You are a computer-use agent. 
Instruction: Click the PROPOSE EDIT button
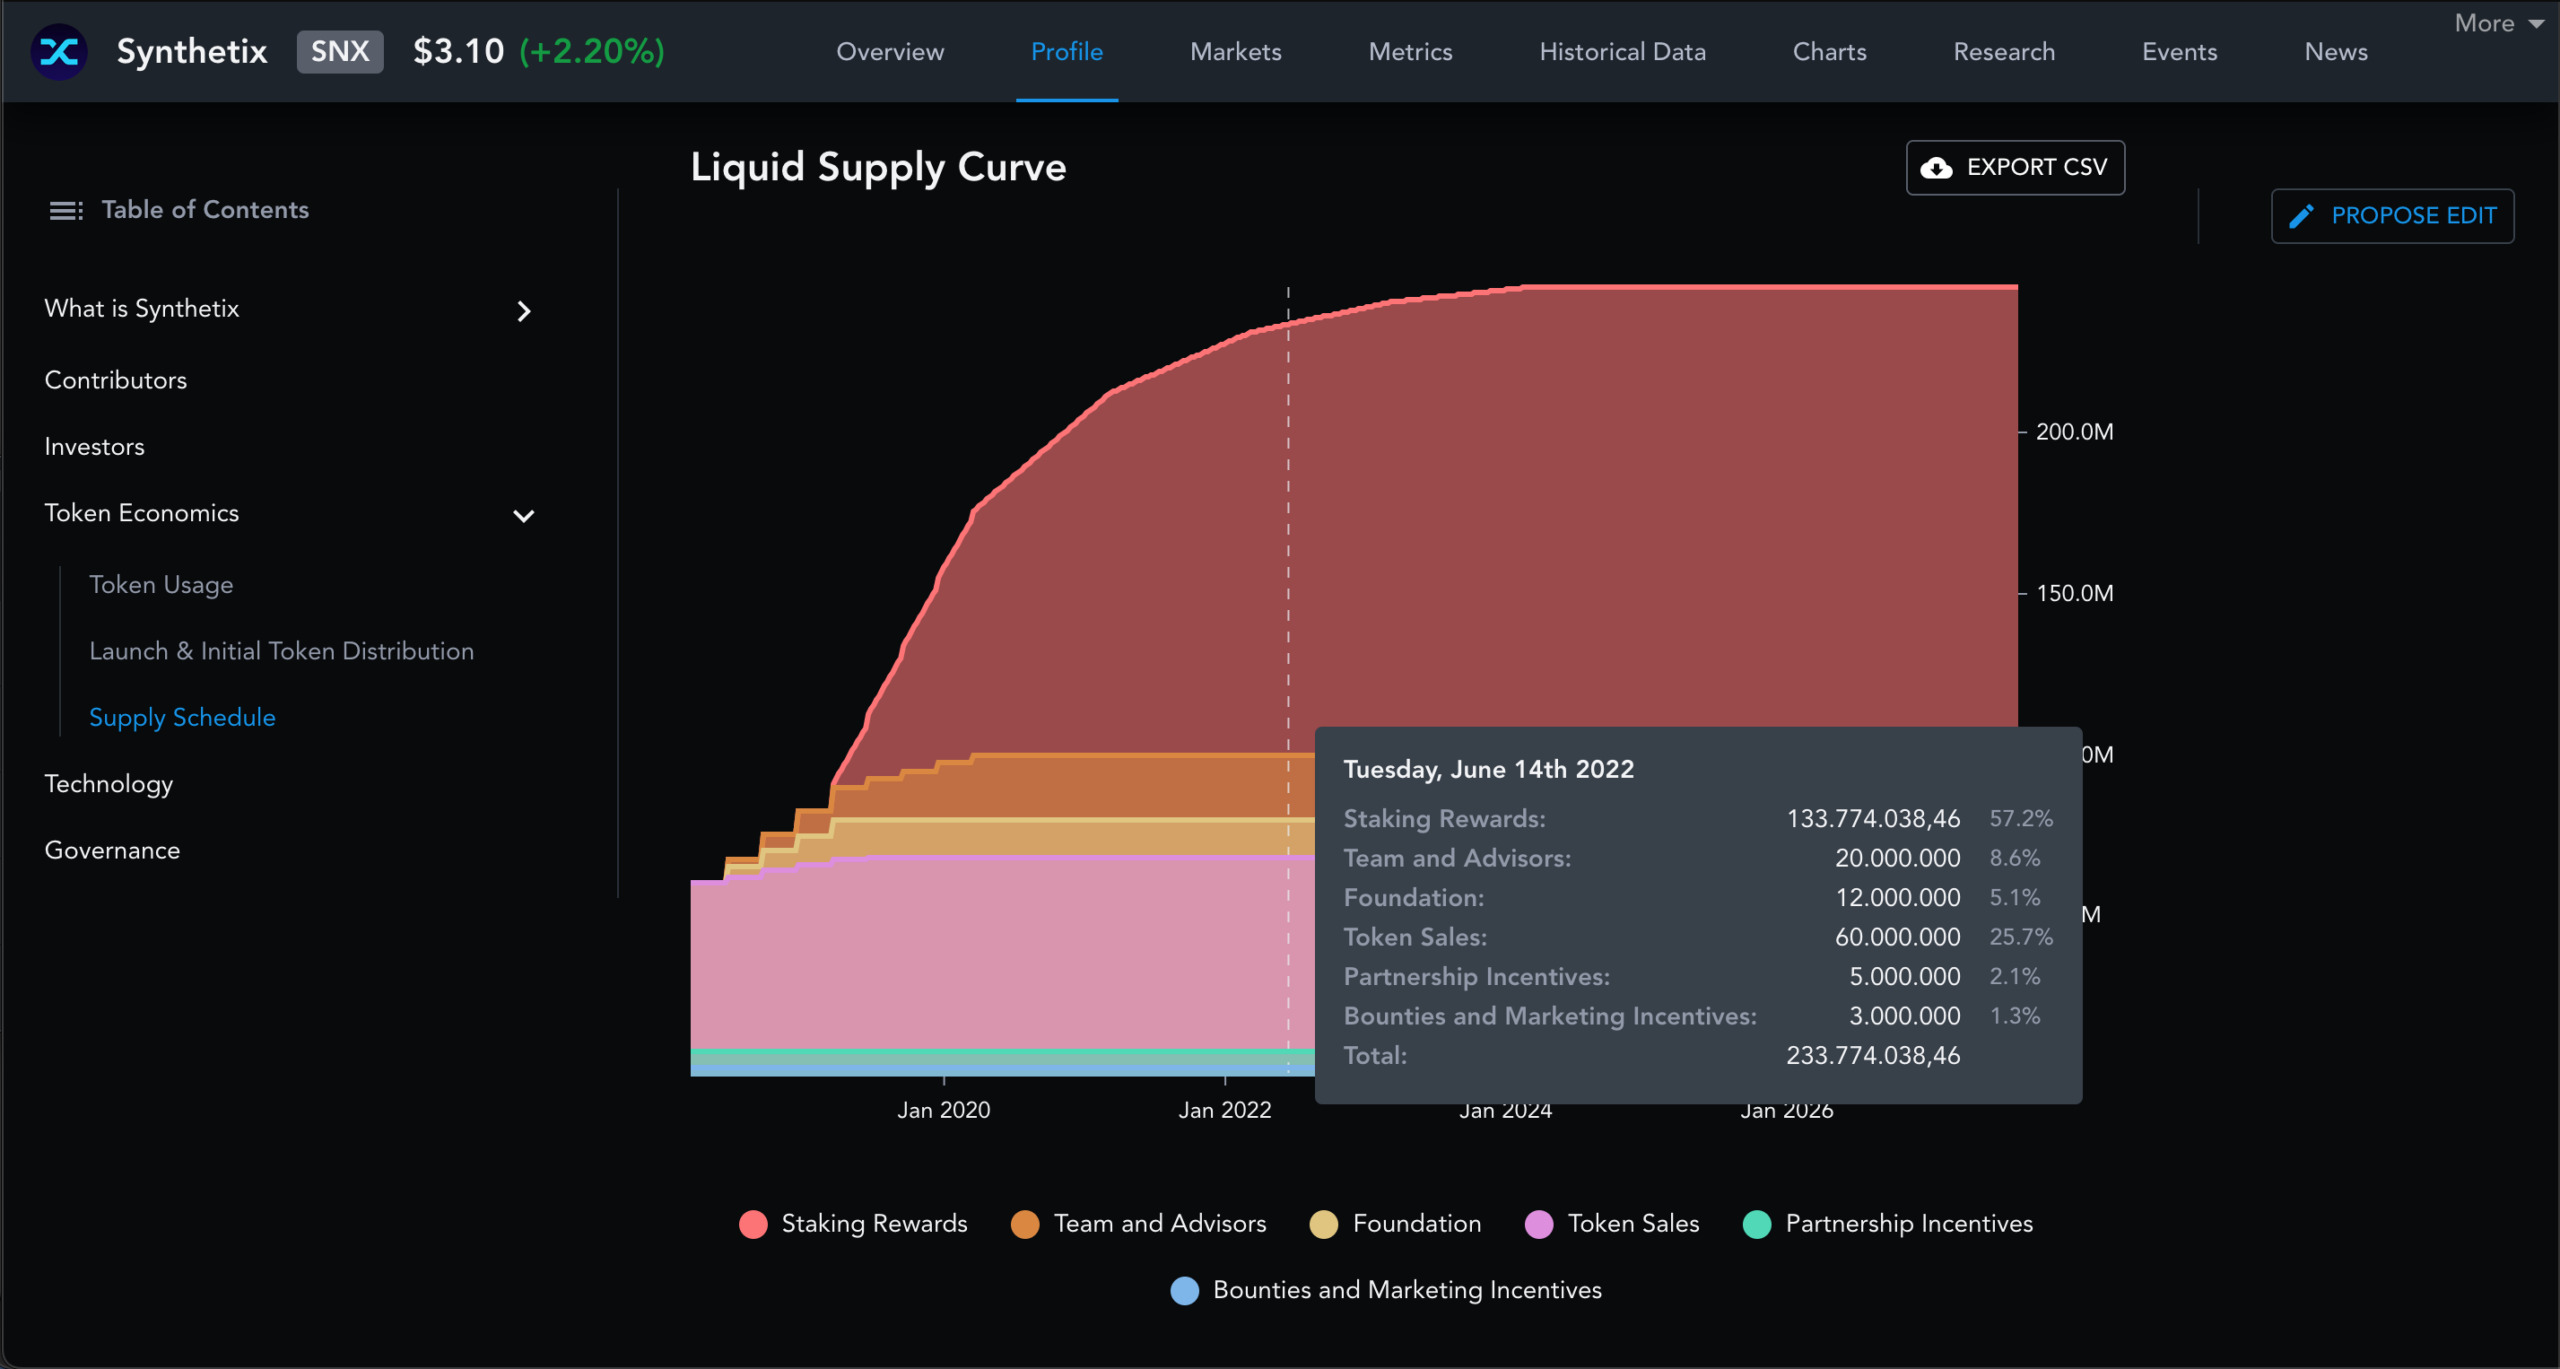click(2392, 216)
